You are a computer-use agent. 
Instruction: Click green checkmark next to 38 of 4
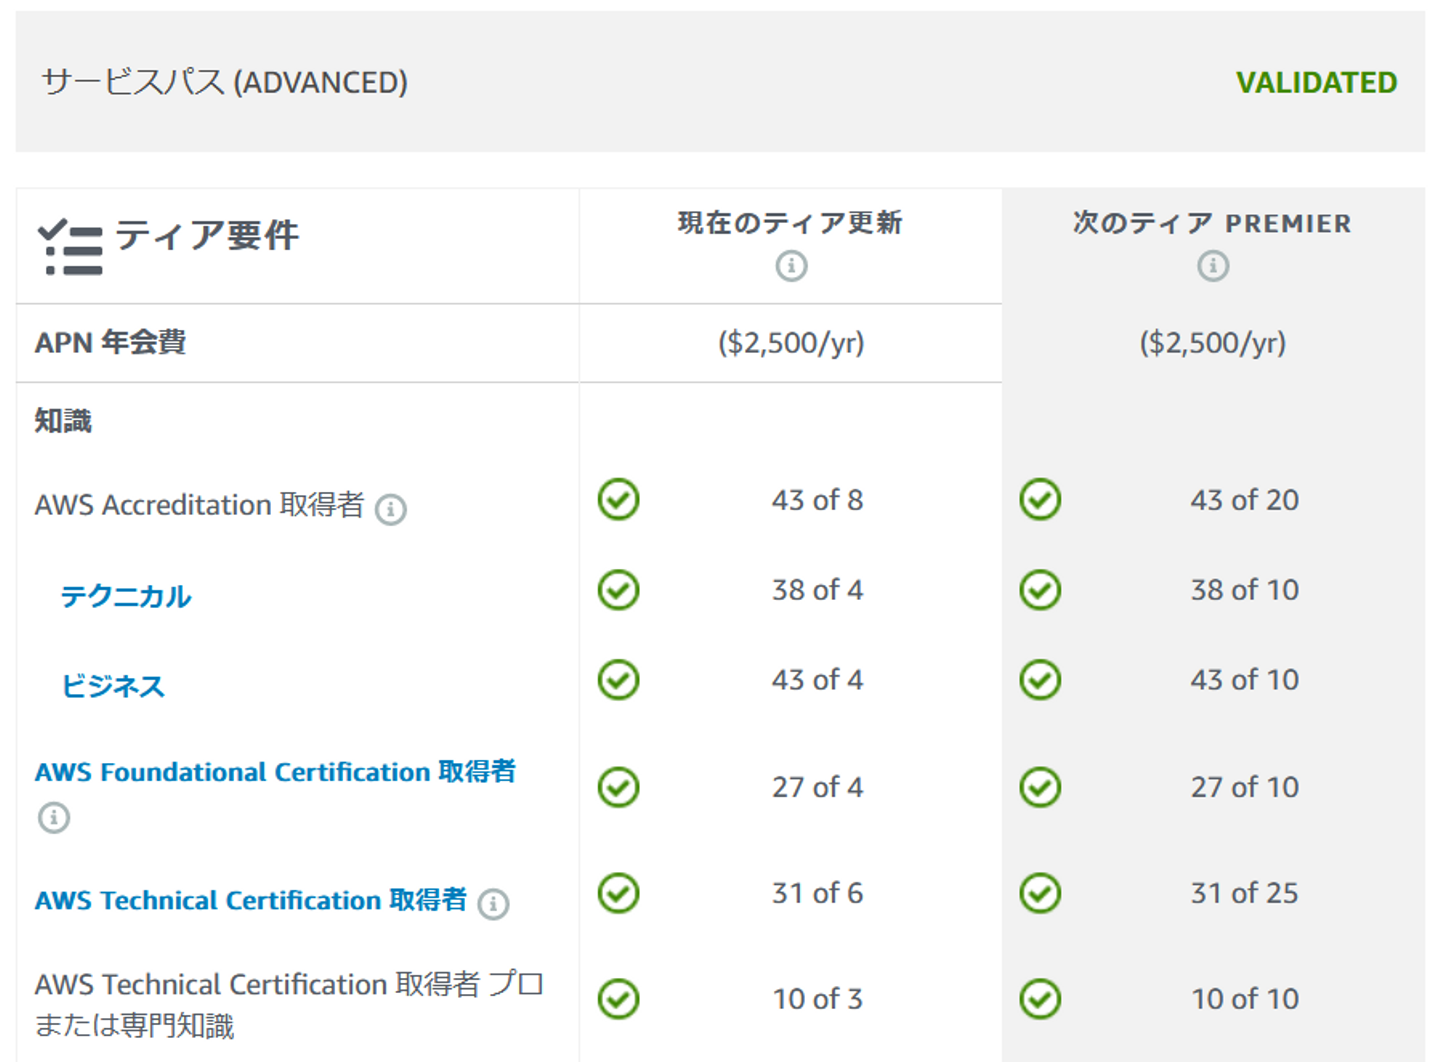(619, 589)
